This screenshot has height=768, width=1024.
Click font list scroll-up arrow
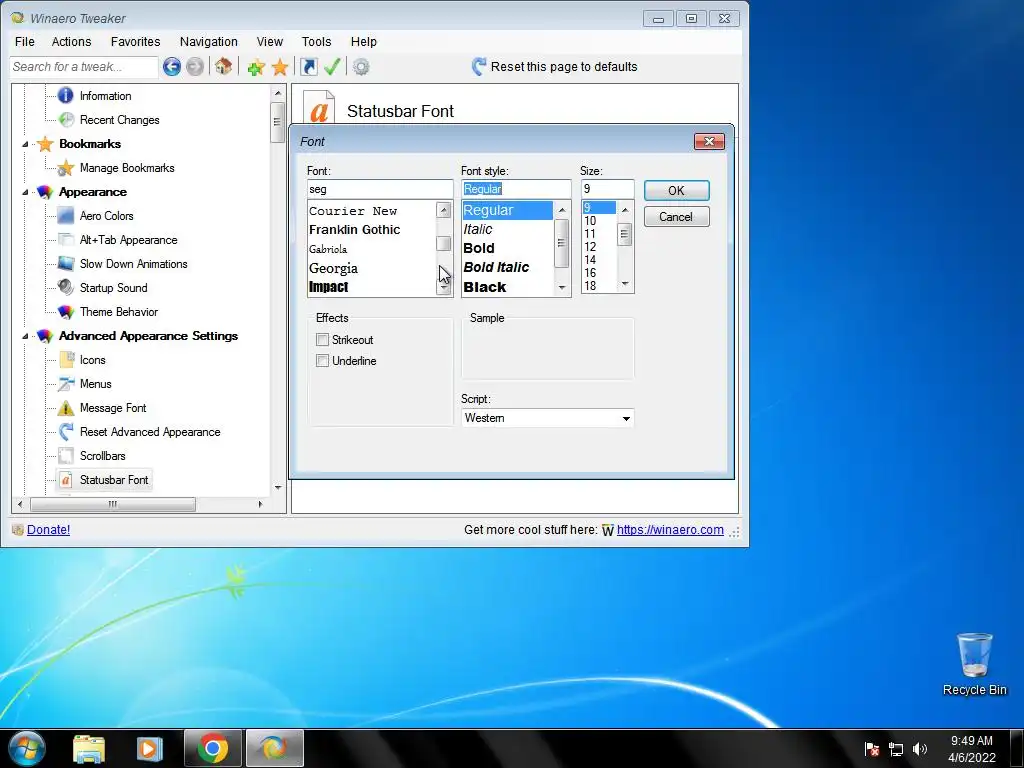click(x=443, y=210)
